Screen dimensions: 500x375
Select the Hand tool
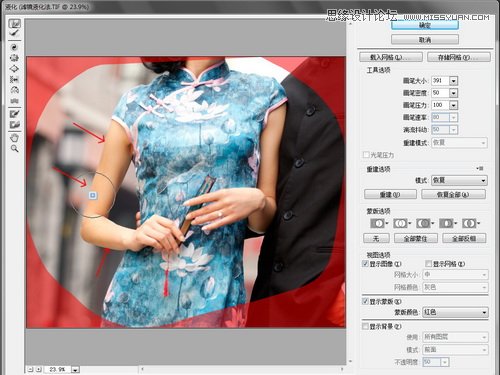click(15, 138)
